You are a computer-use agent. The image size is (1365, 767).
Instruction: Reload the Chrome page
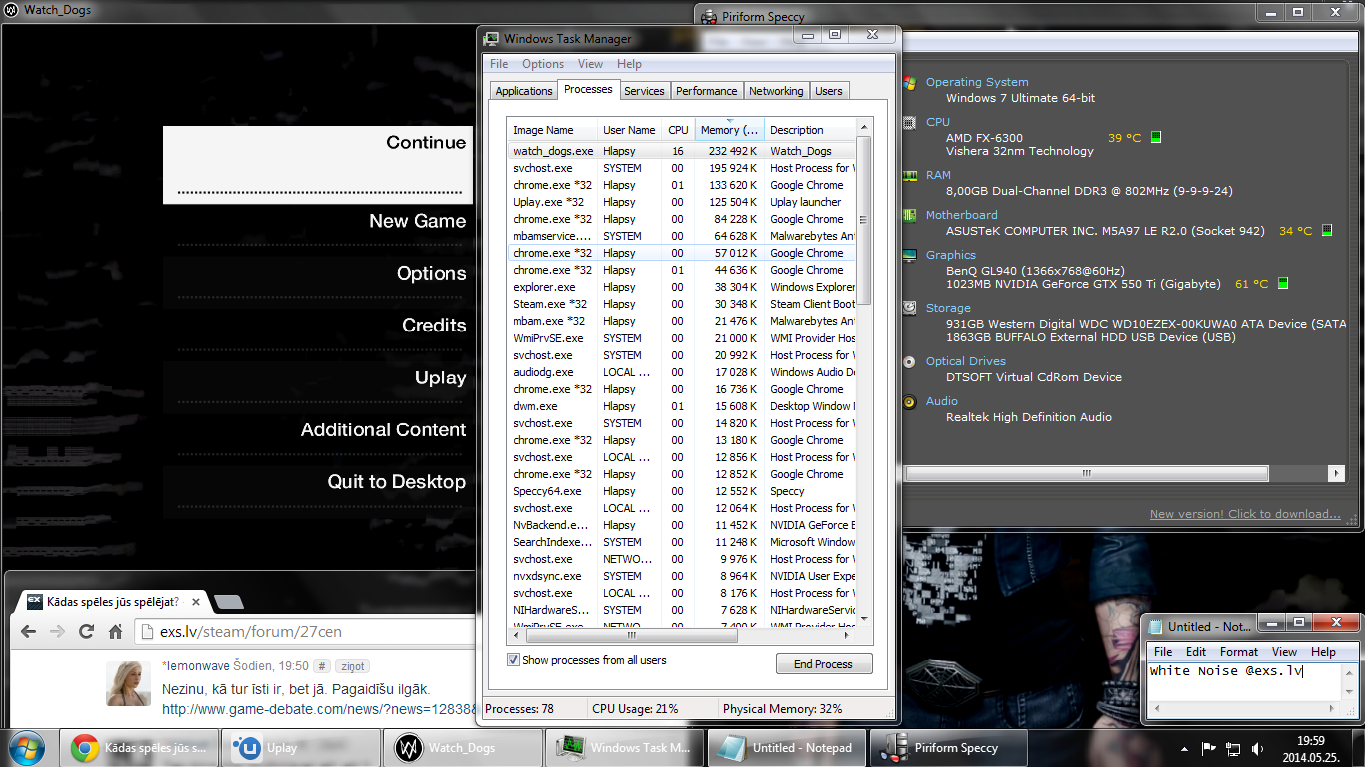point(87,631)
